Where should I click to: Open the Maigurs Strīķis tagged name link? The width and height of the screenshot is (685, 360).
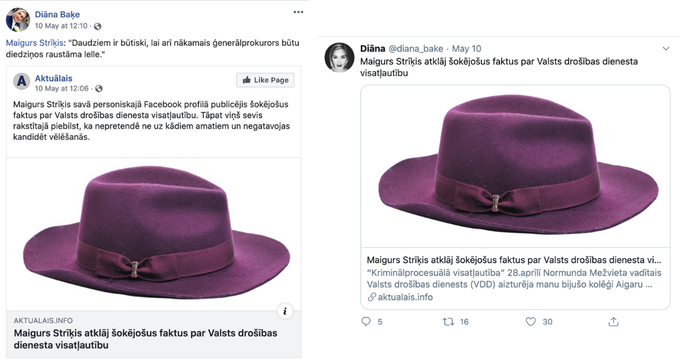click(x=35, y=43)
